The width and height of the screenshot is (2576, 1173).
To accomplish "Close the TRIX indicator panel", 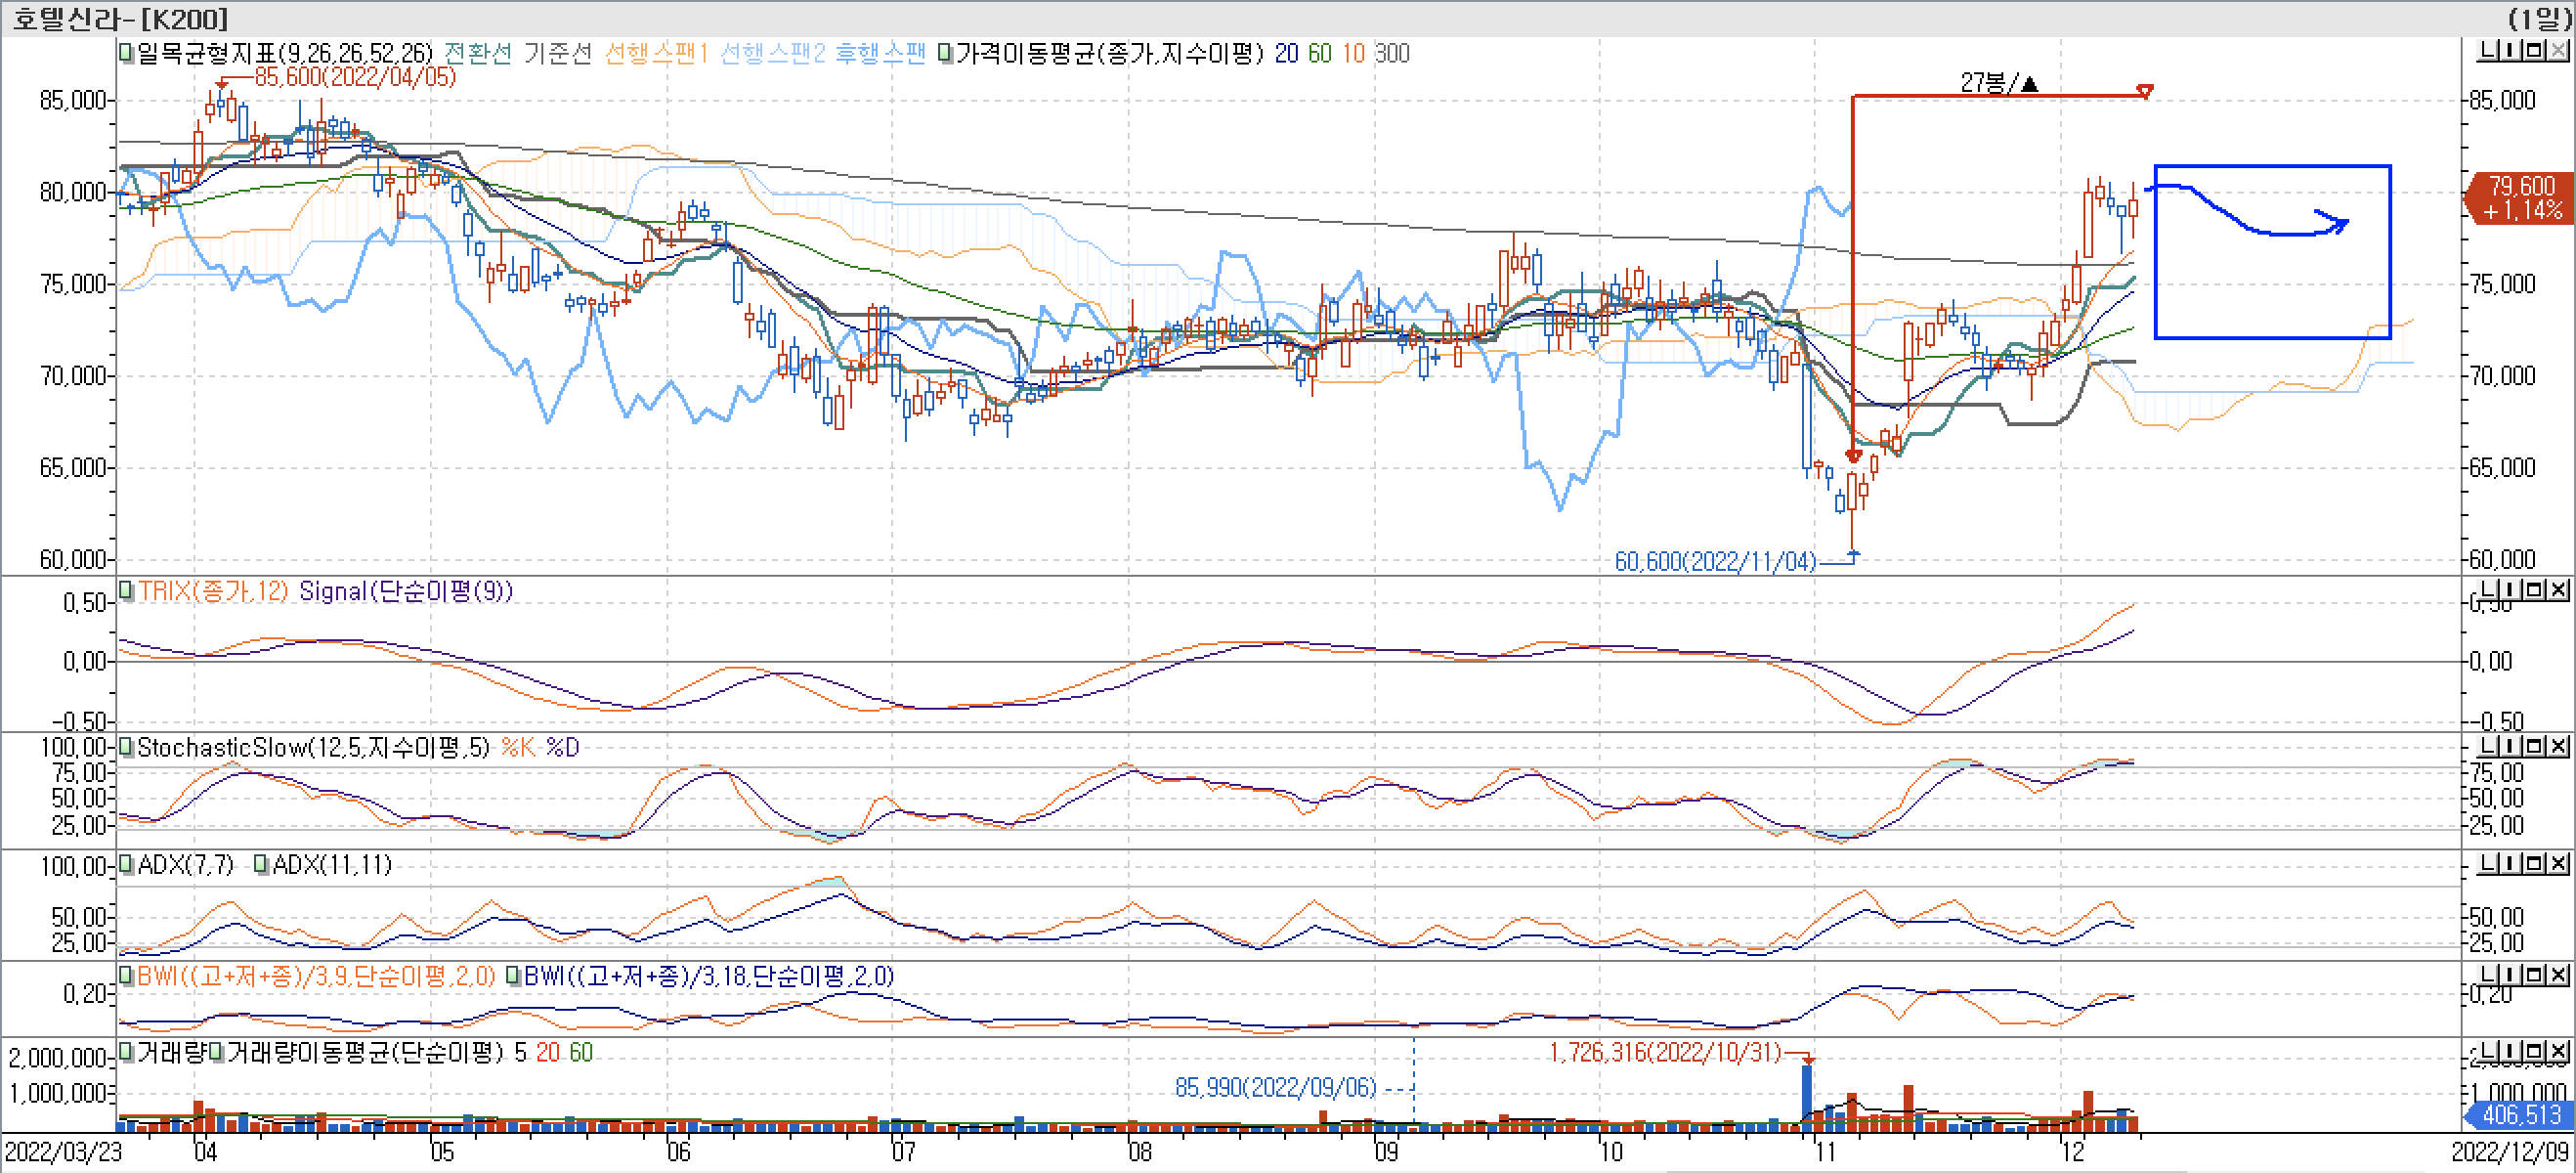I will tap(2558, 590).
